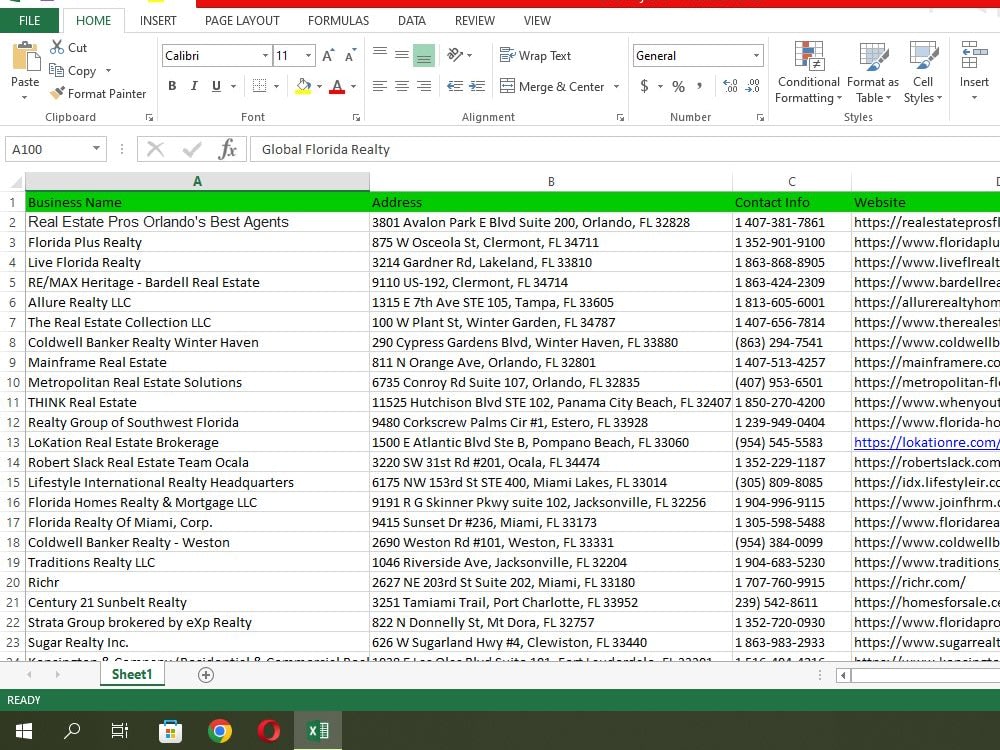Image resolution: width=1000 pixels, height=750 pixels.
Task: Open font color dropdown arrow
Action: pos(353,86)
